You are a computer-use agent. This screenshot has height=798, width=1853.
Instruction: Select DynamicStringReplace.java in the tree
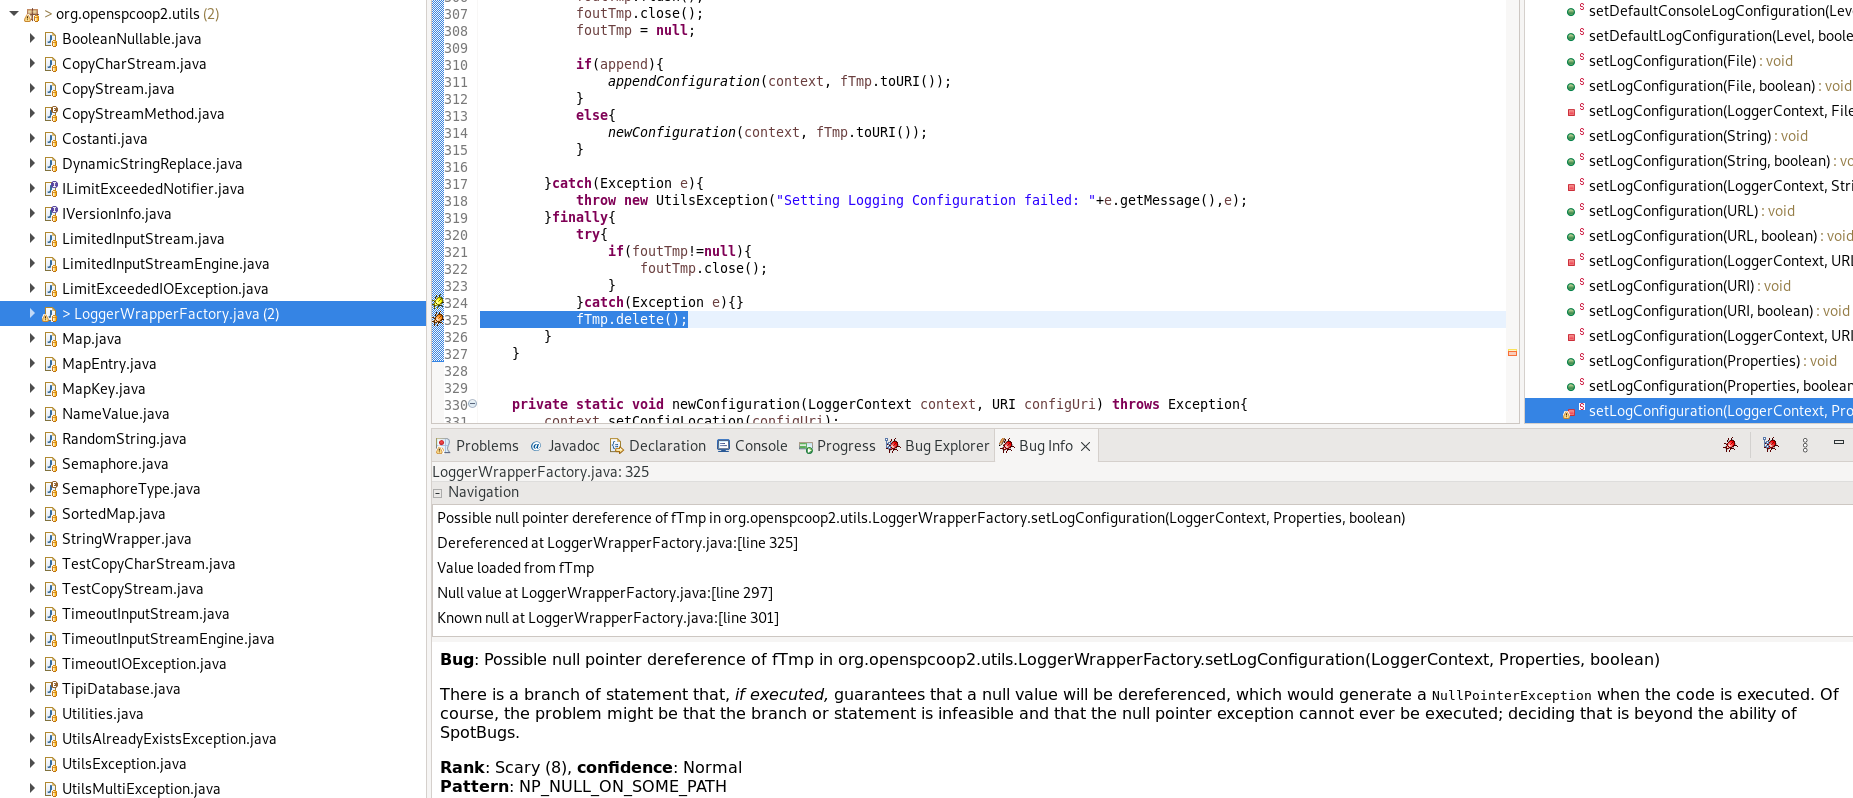click(x=152, y=164)
